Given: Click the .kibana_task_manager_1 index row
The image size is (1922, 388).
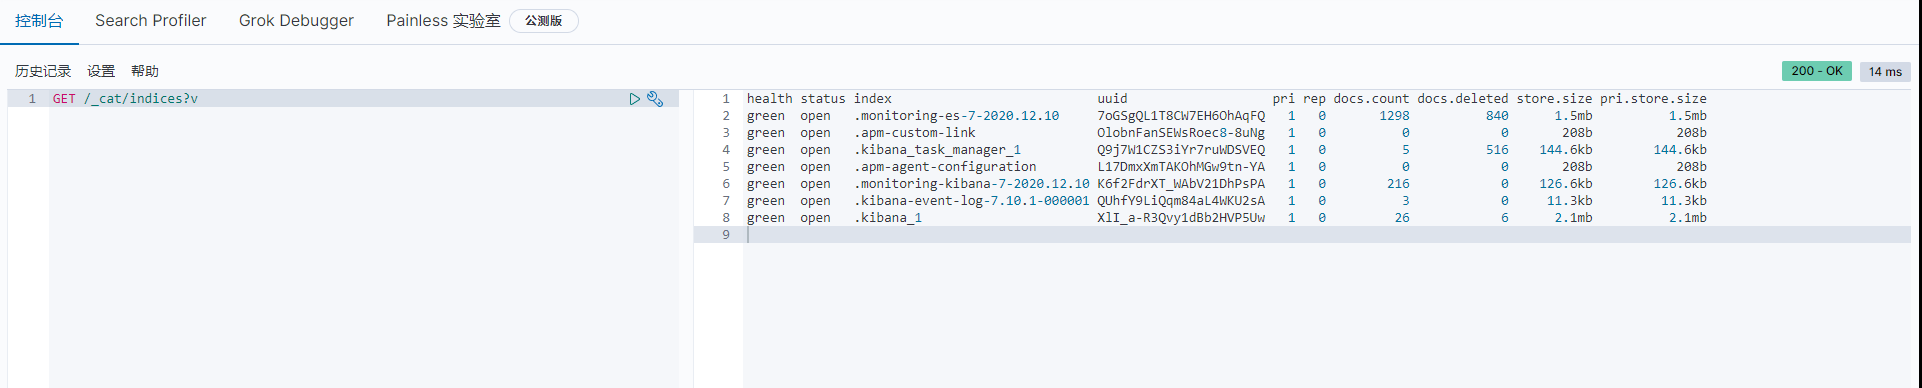Looking at the screenshot, I should (x=1226, y=150).
